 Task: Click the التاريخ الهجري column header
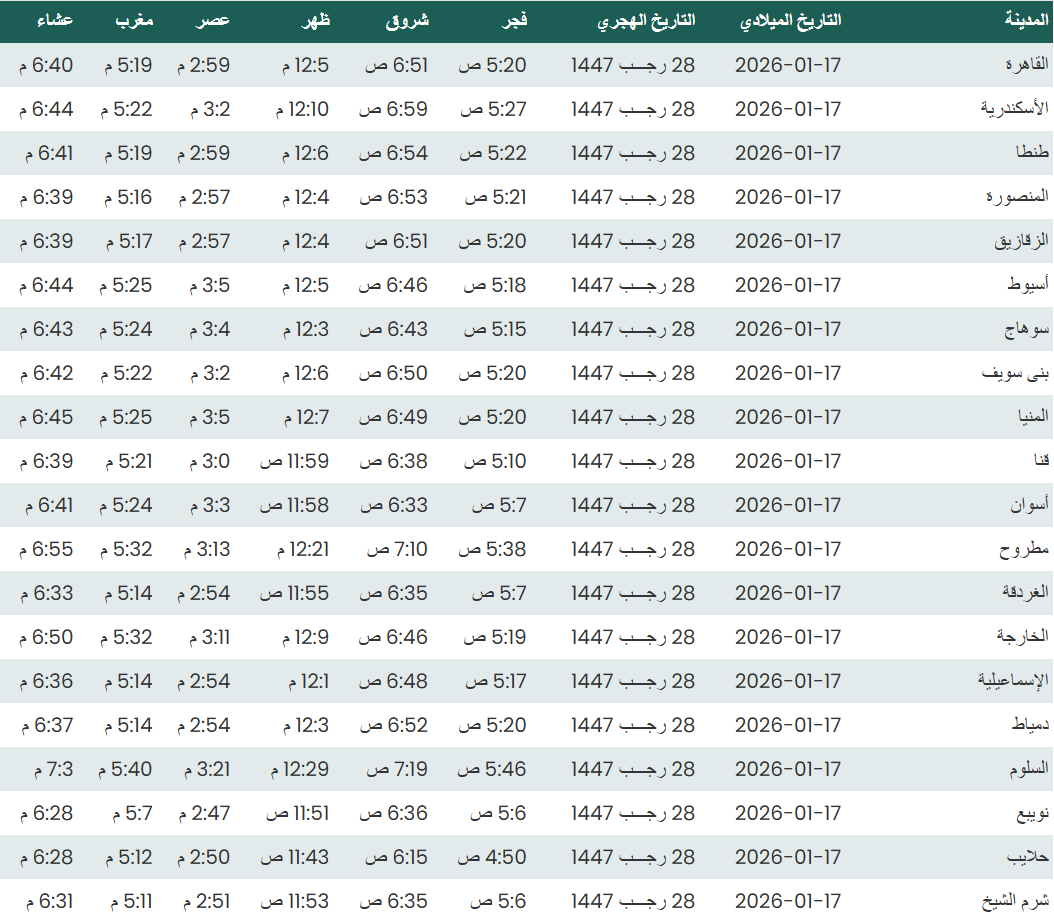(x=647, y=21)
